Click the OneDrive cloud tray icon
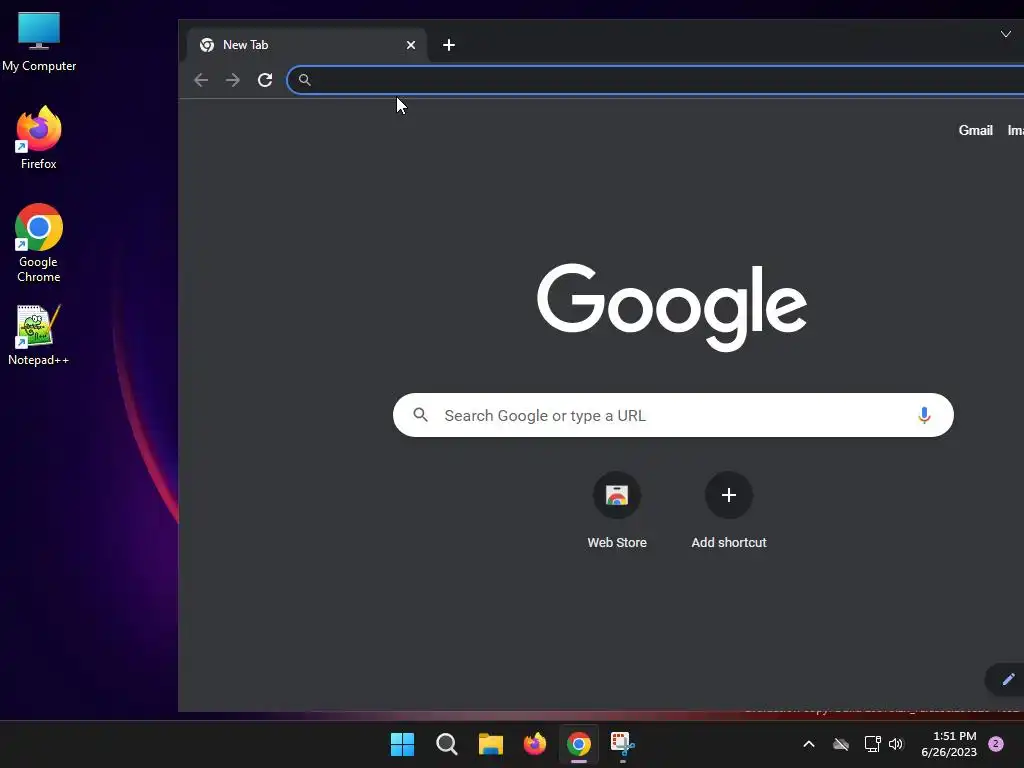The image size is (1024, 768). pyautogui.click(x=840, y=744)
